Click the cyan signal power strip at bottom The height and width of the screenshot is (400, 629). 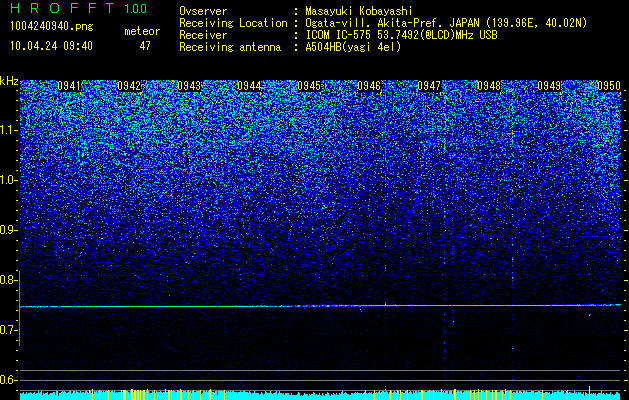(320, 395)
